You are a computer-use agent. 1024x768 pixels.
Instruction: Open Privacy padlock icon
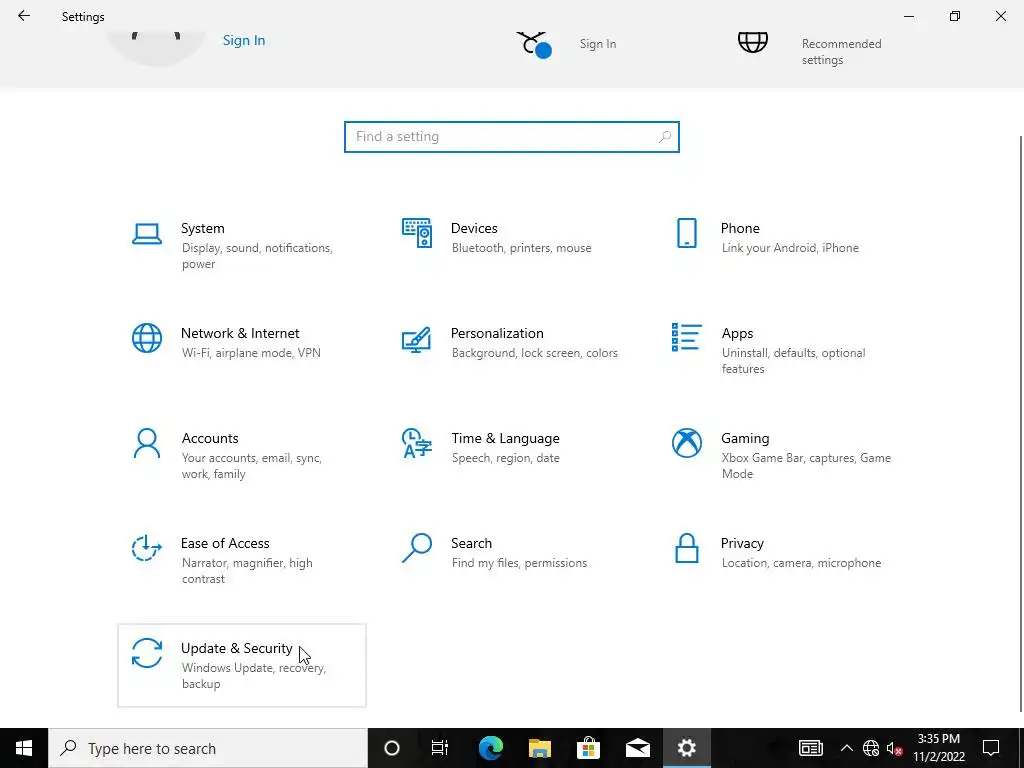[x=686, y=548]
